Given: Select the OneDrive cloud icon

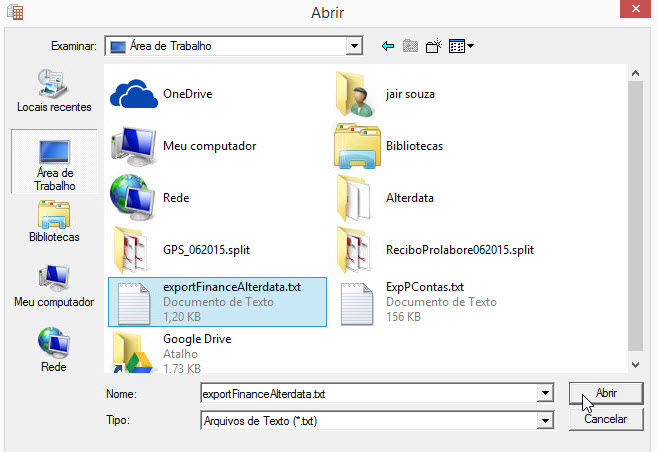Looking at the screenshot, I should tap(134, 94).
